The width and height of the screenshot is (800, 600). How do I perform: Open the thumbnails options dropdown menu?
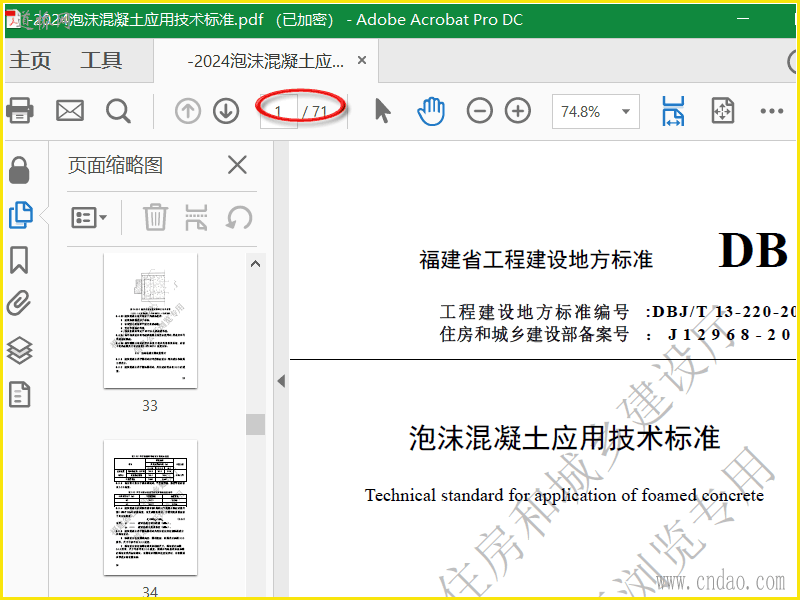(x=89, y=218)
